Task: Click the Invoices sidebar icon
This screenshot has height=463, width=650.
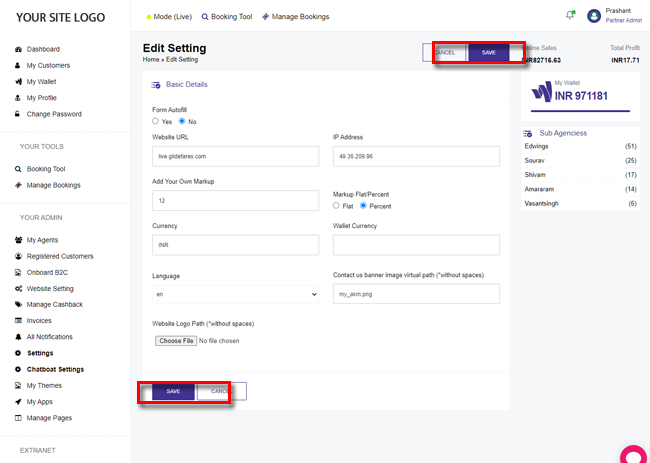Action: pyautogui.click(x=18, y=320)
